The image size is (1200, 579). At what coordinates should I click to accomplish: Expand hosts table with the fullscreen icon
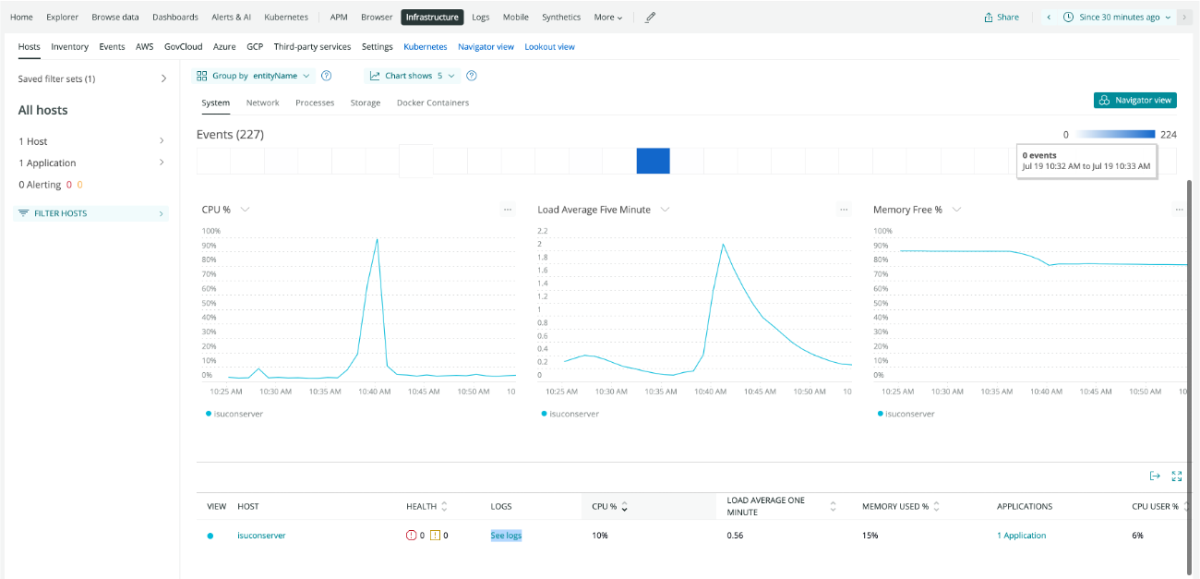click(1176, 476)
